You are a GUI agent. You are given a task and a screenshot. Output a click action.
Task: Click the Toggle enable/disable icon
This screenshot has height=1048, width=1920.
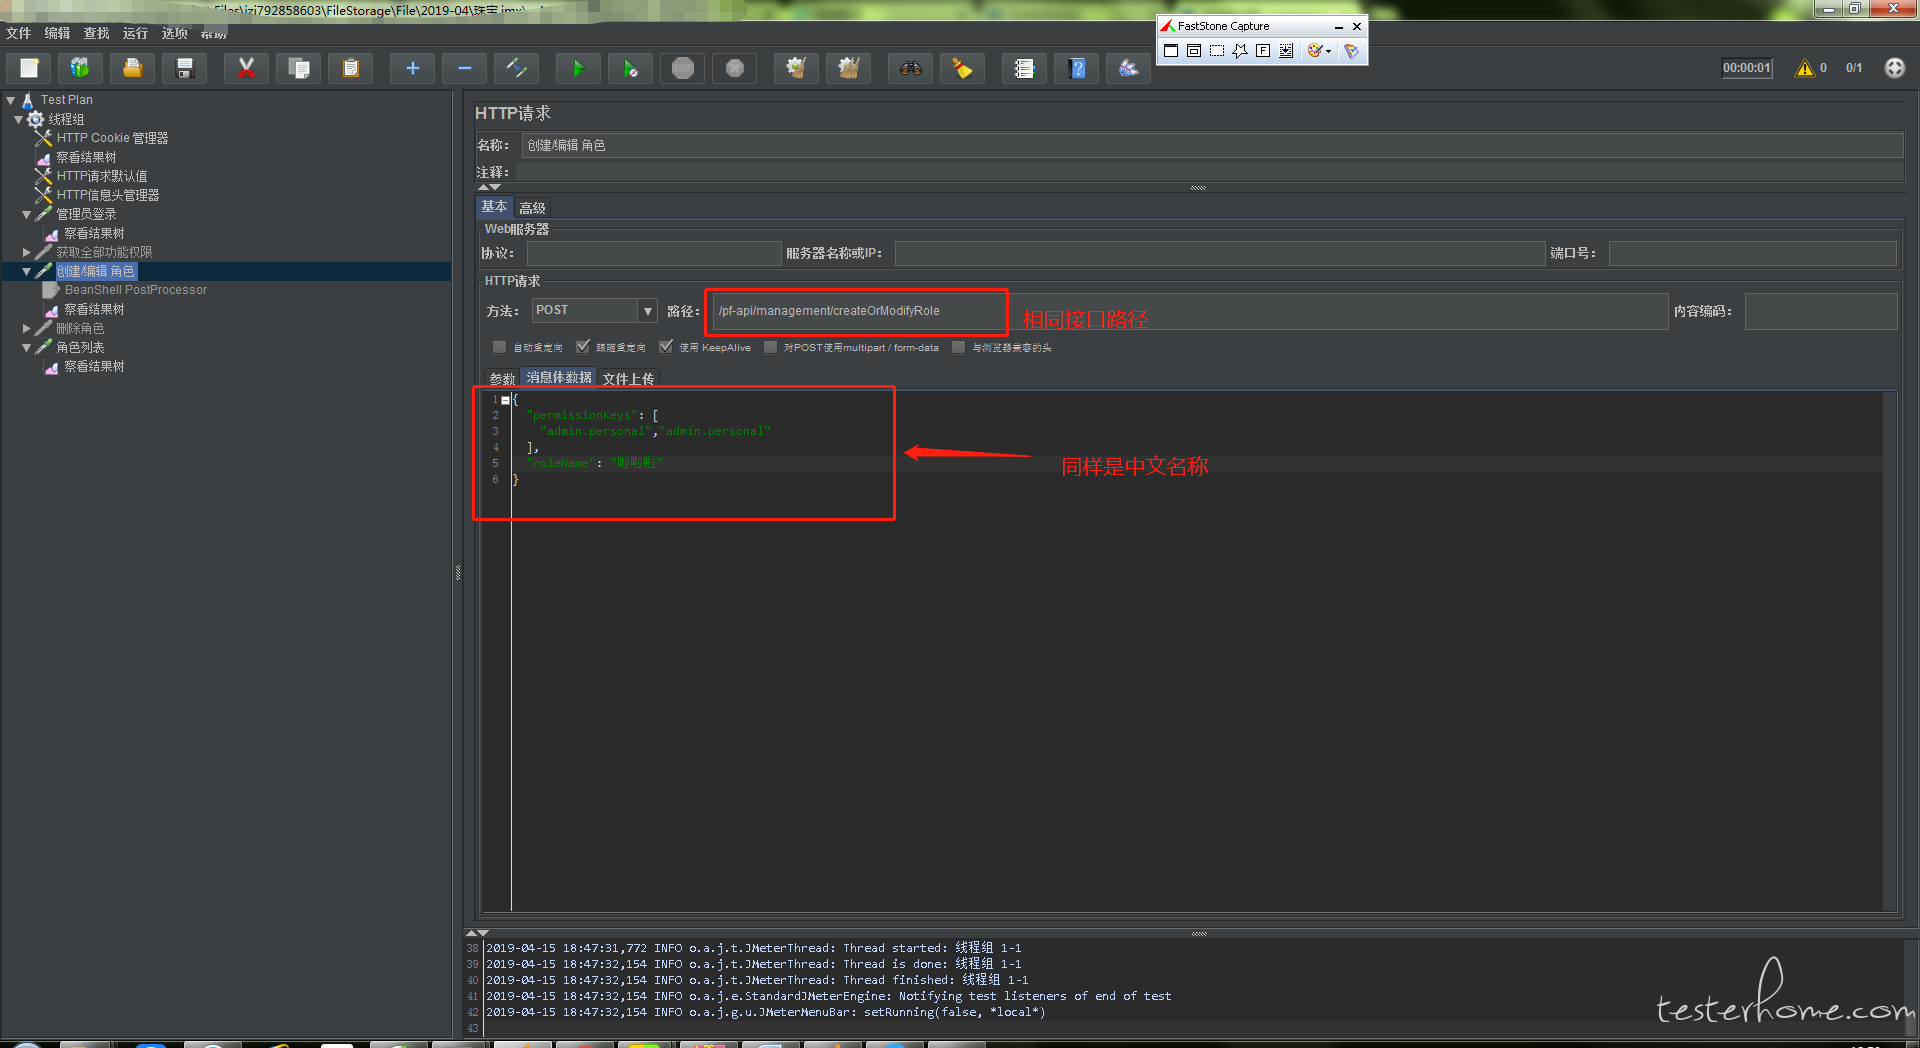516,68
